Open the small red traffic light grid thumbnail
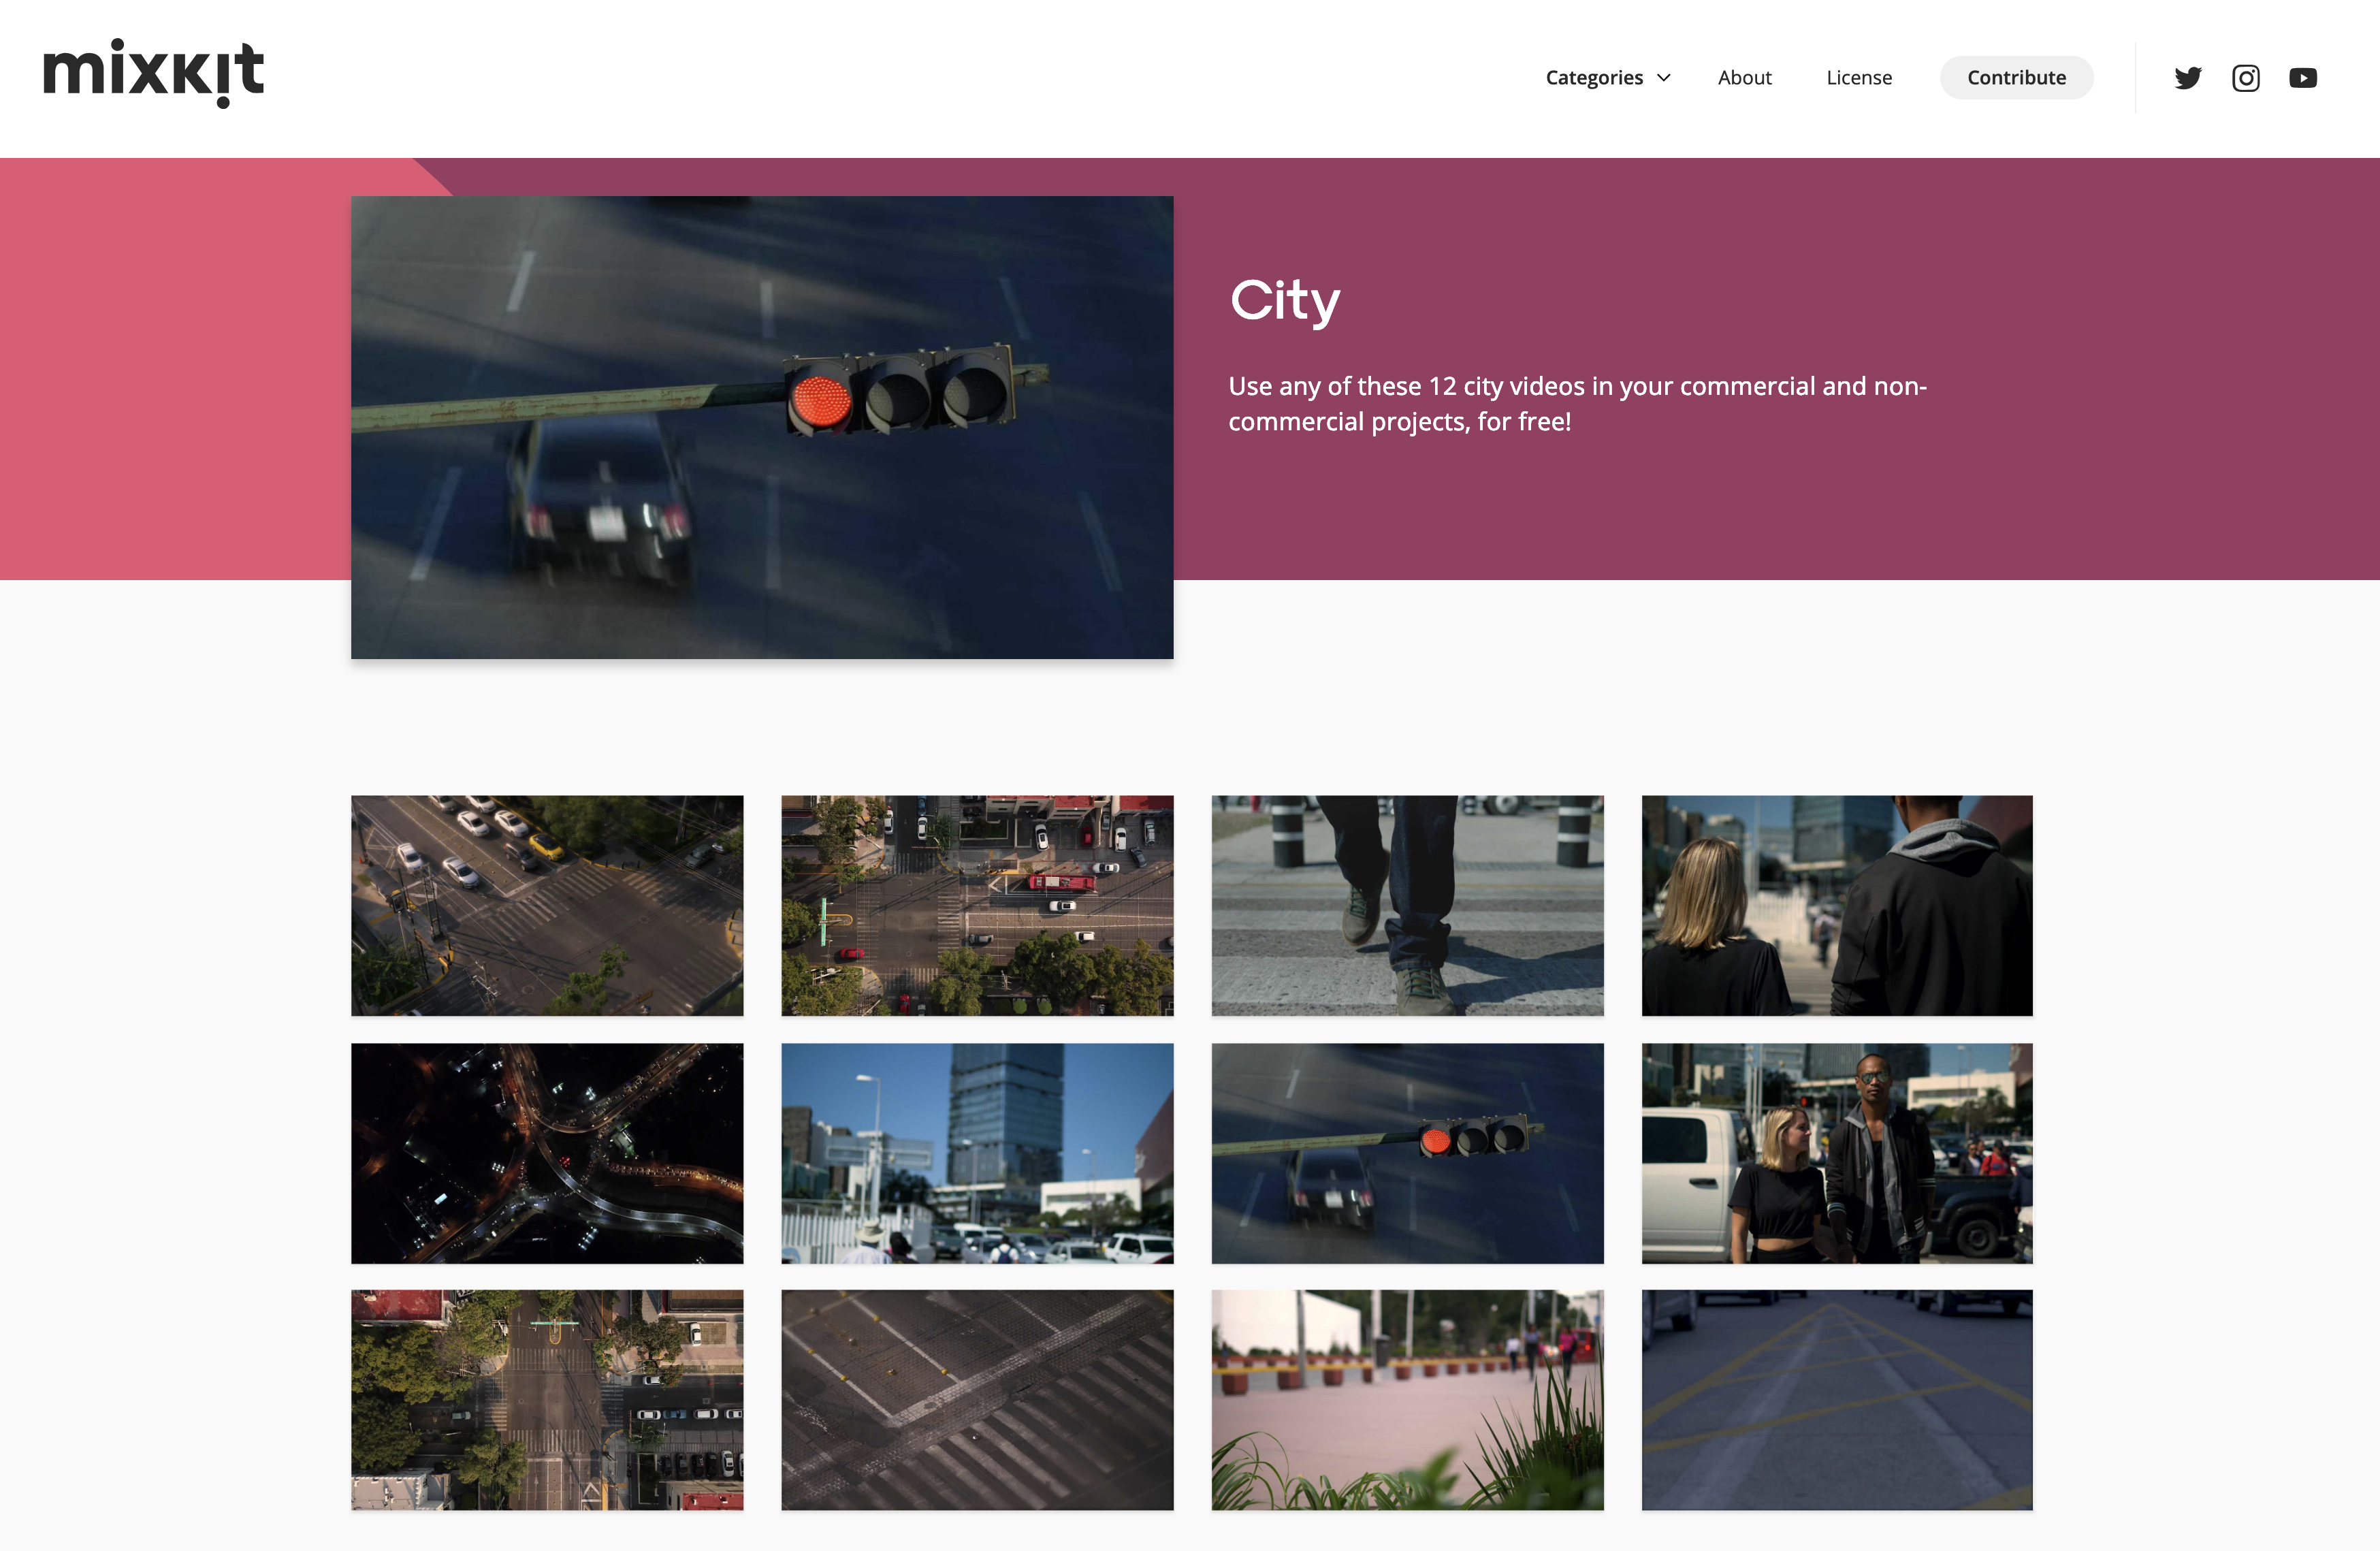2380x1551 pixels. click(1407, 1153)
